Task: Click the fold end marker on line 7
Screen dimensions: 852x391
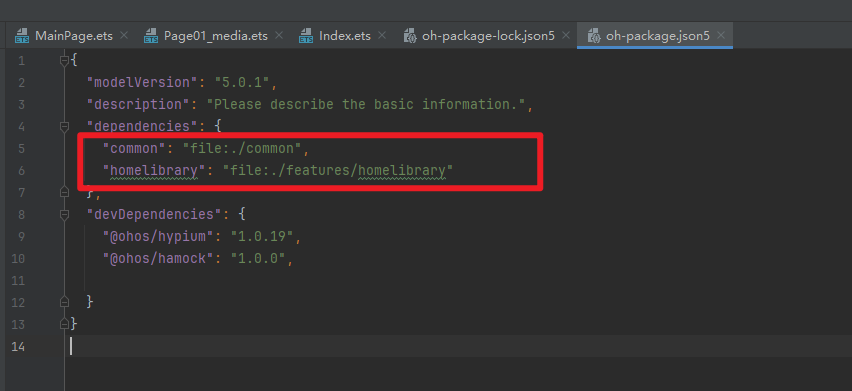Action: tap(64, 192)
